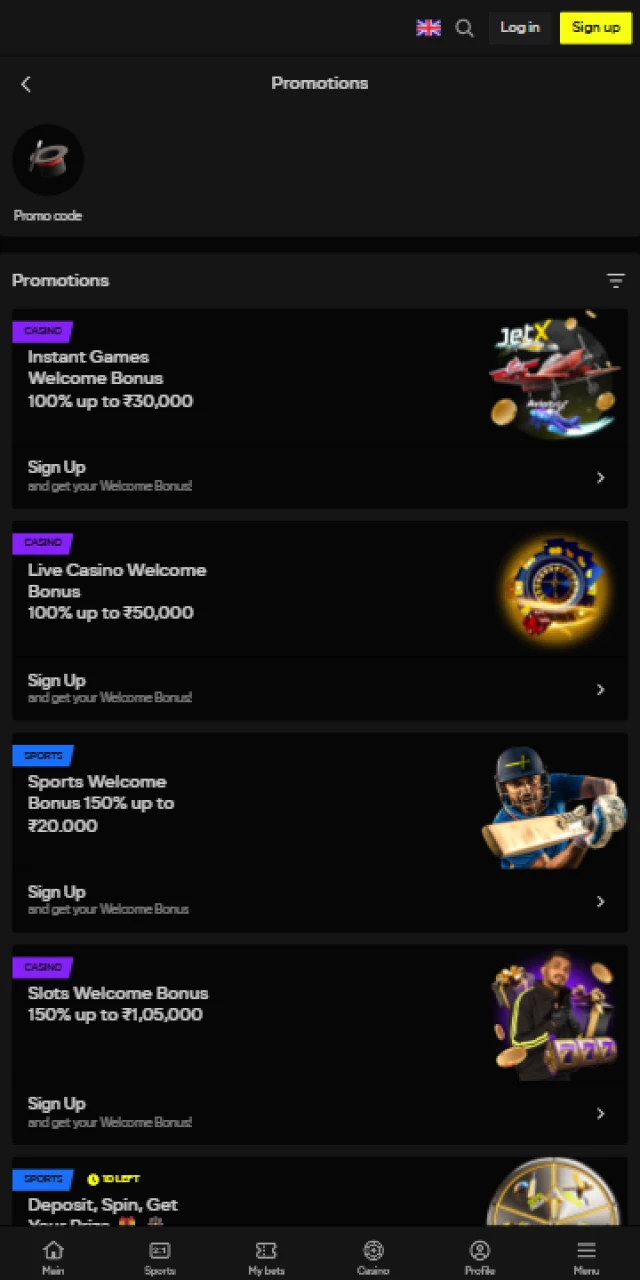Click the yellow Sign up button
640x1280 pixels.
pyautogui.click(x=596, y=28)
